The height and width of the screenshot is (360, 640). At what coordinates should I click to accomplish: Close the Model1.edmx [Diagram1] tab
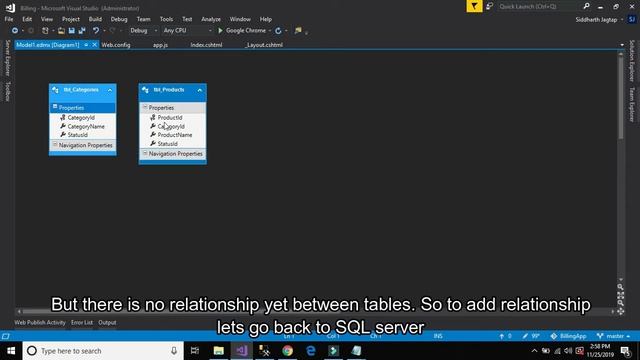(94, 45)
